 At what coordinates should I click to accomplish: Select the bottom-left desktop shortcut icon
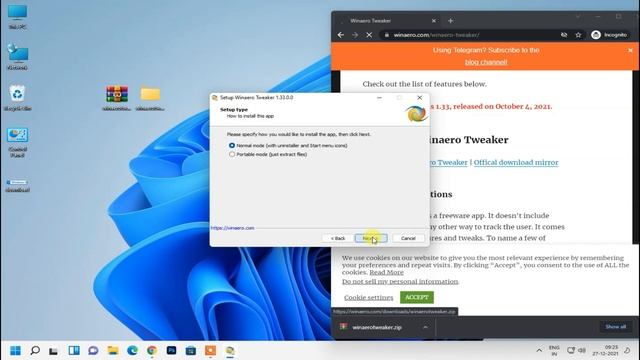(17, 186)
